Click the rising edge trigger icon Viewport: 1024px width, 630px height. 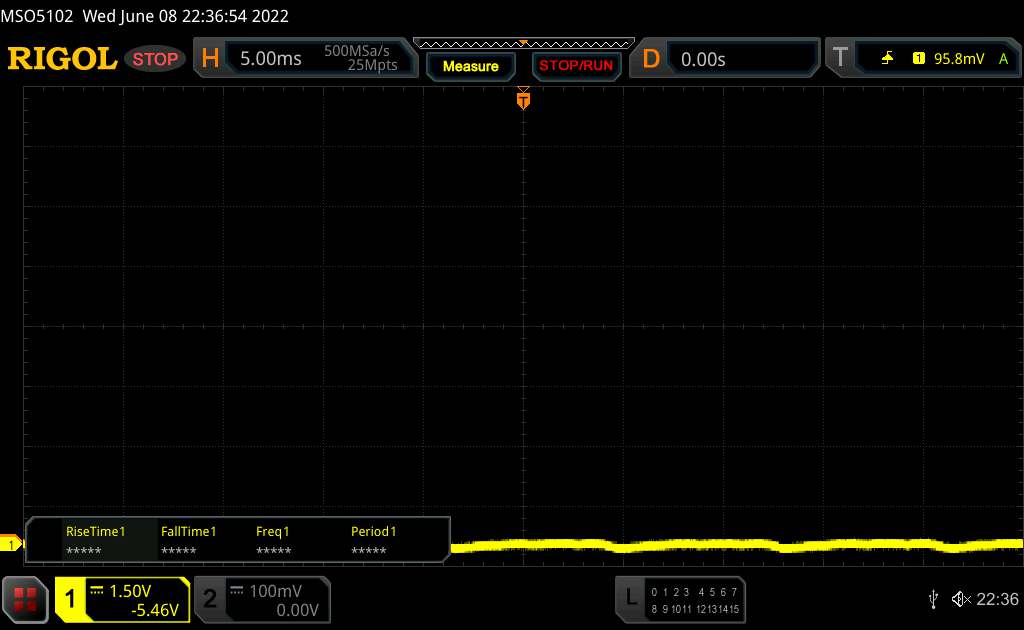887,58
